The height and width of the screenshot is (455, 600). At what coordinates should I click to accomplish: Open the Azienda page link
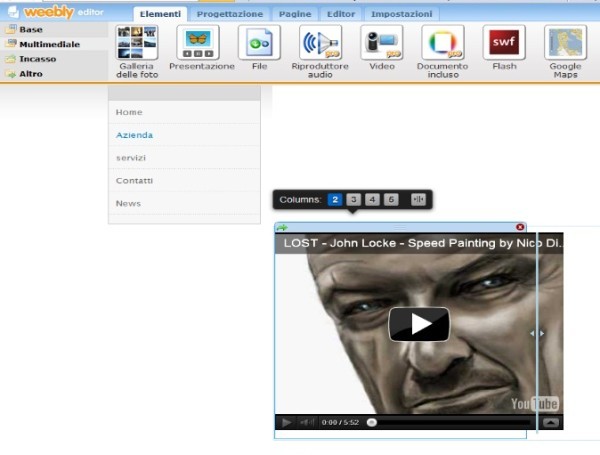click(x=134, y=135)
